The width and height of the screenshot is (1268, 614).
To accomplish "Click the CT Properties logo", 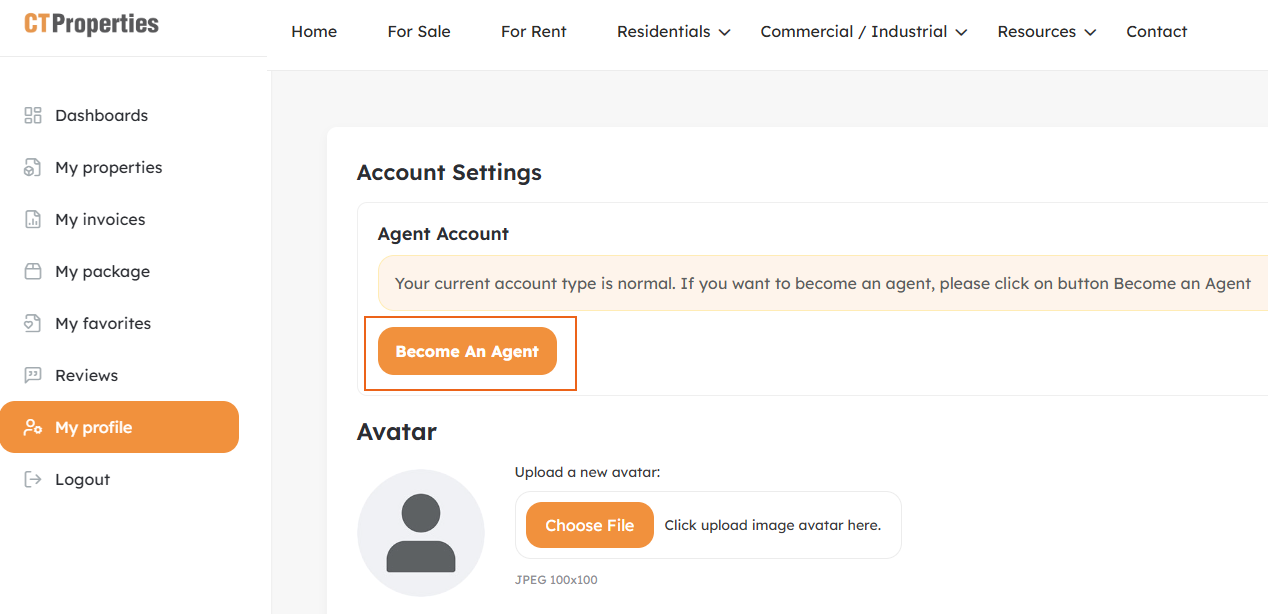I will (91, 24).
